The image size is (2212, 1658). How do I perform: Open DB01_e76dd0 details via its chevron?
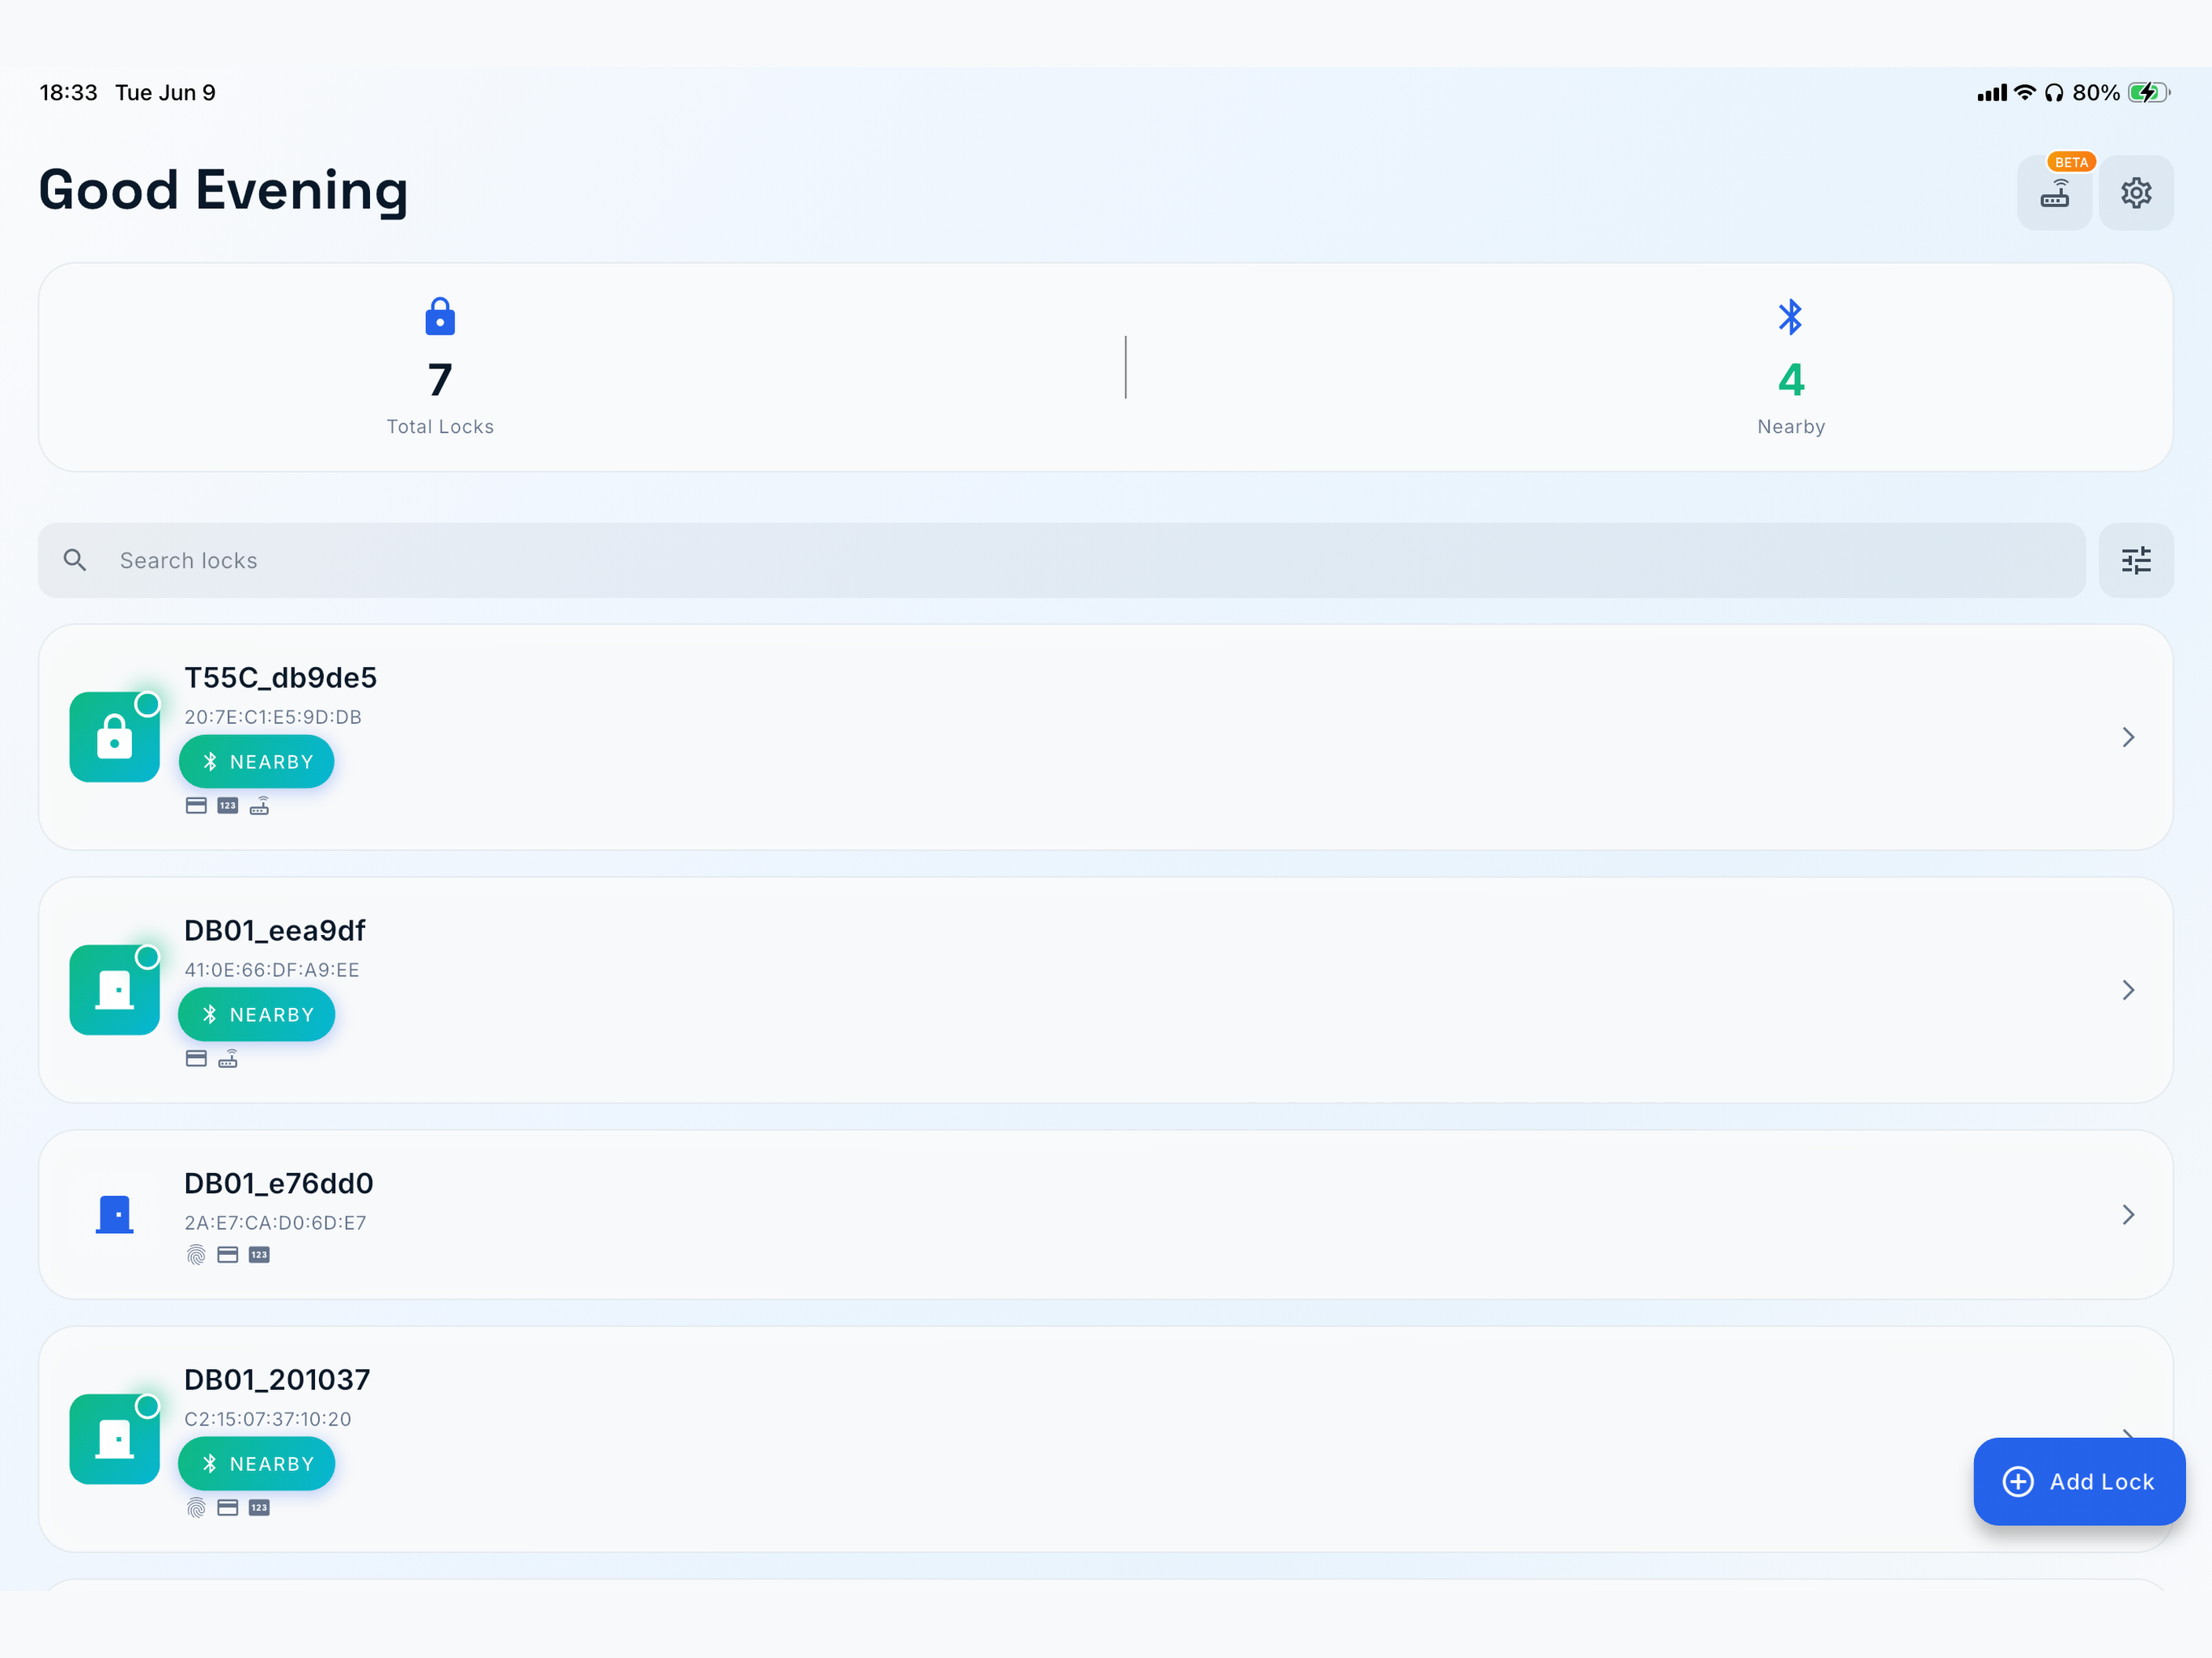pos(2129,1214)
